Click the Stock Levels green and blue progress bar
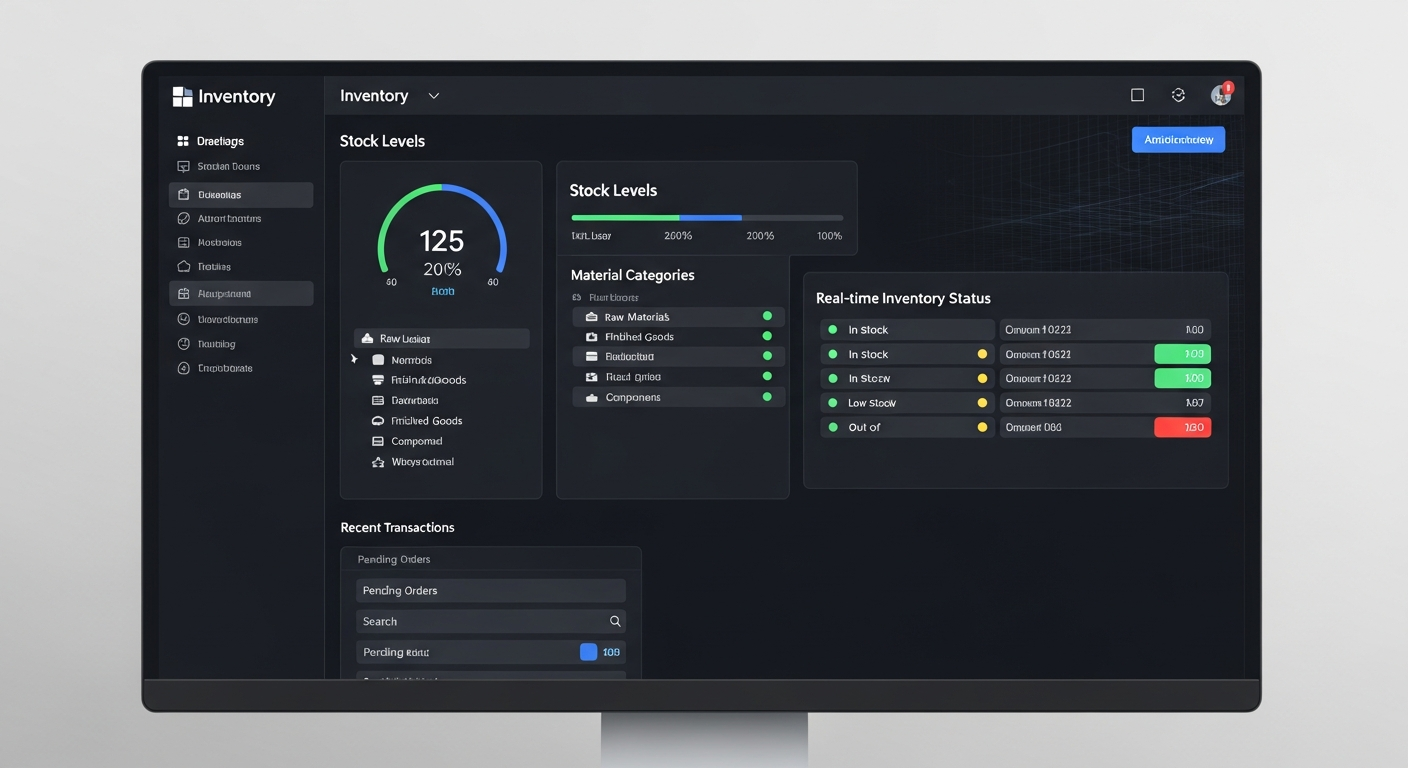The height and width of the screenshot is (768, 1408). (707, 217)
